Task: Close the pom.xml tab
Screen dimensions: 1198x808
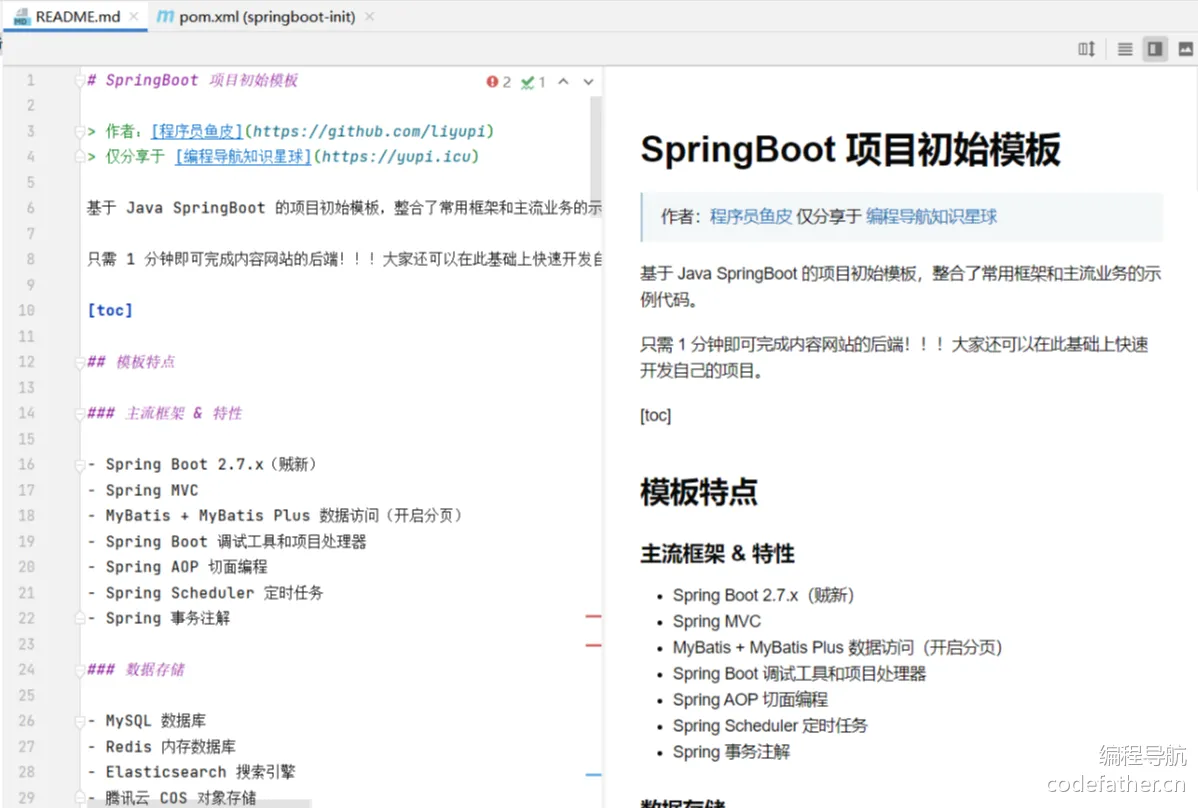Action: click(x=370, y=16)
